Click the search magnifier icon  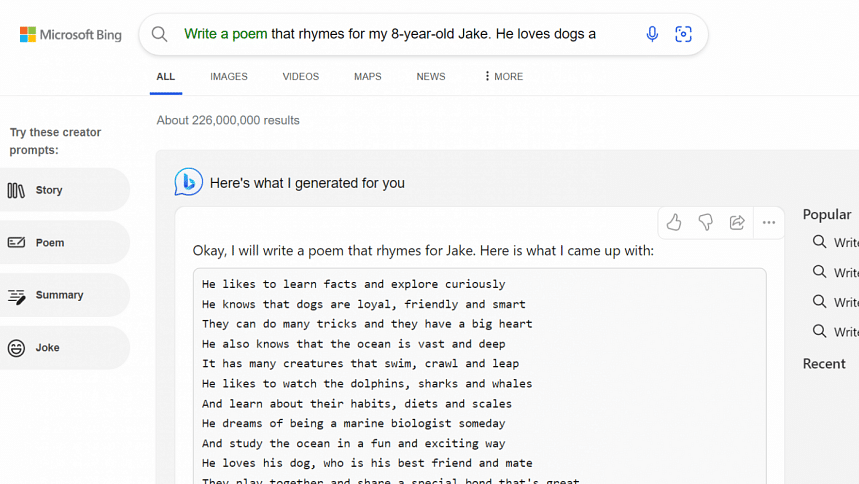coord(159,34)
